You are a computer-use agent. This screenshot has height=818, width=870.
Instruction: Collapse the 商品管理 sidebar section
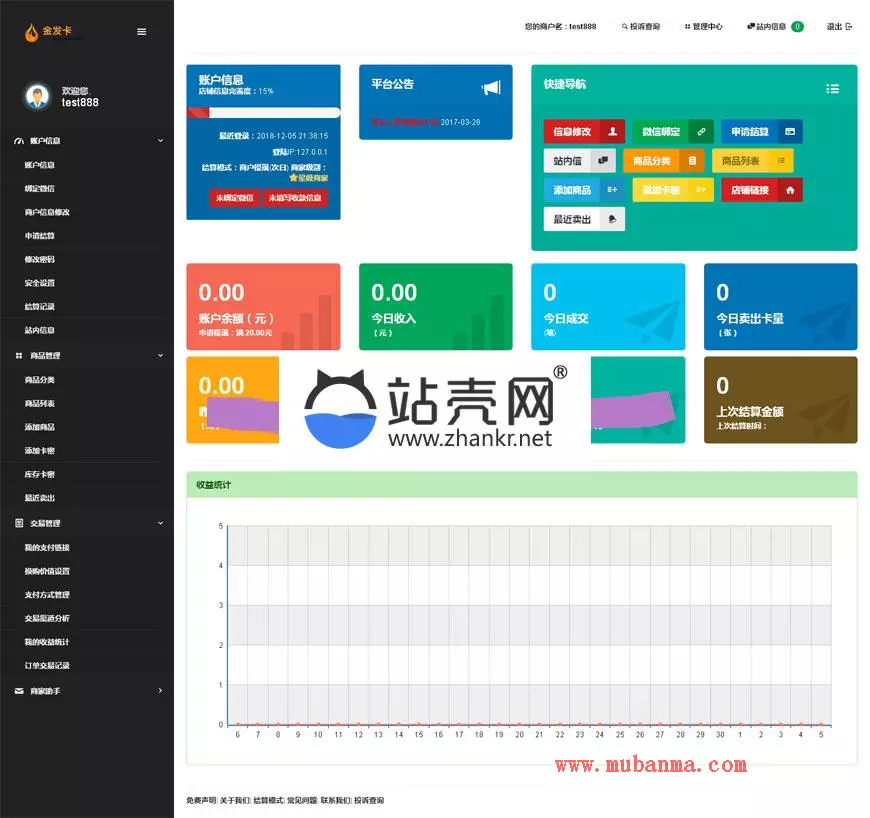(160, 355)
